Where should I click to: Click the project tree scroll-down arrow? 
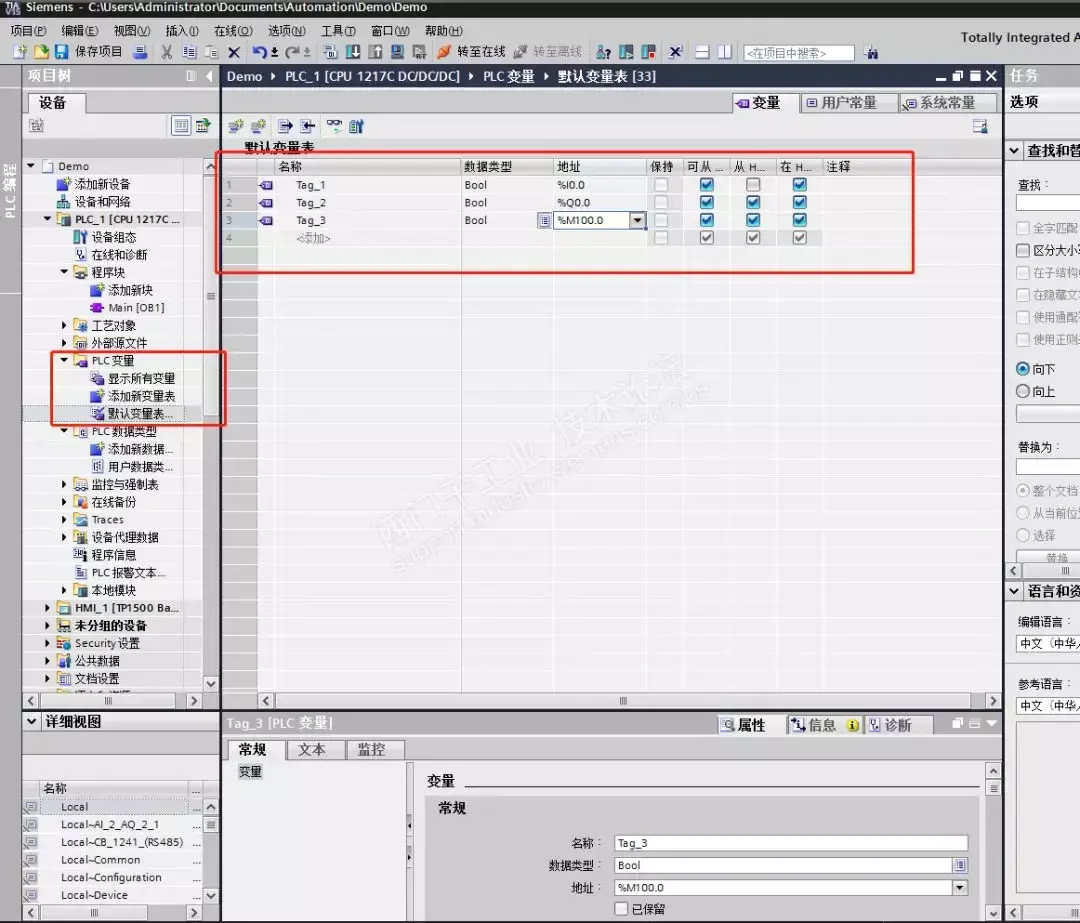pos(211,683)
